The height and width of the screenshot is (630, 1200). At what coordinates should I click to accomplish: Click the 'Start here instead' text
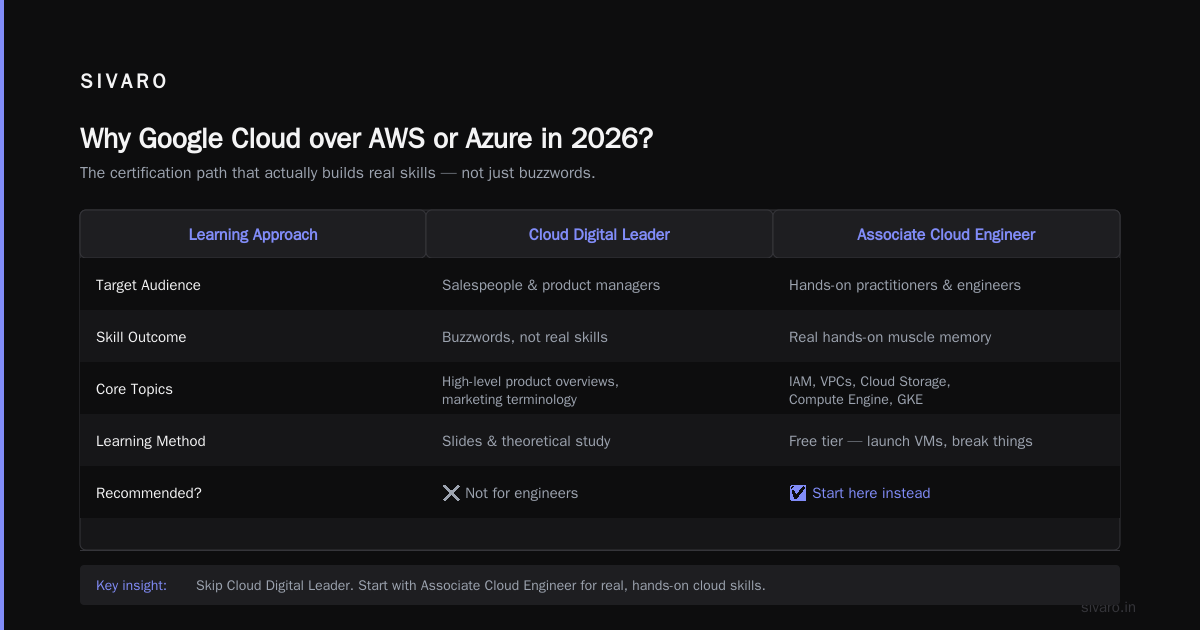point(871,493)
